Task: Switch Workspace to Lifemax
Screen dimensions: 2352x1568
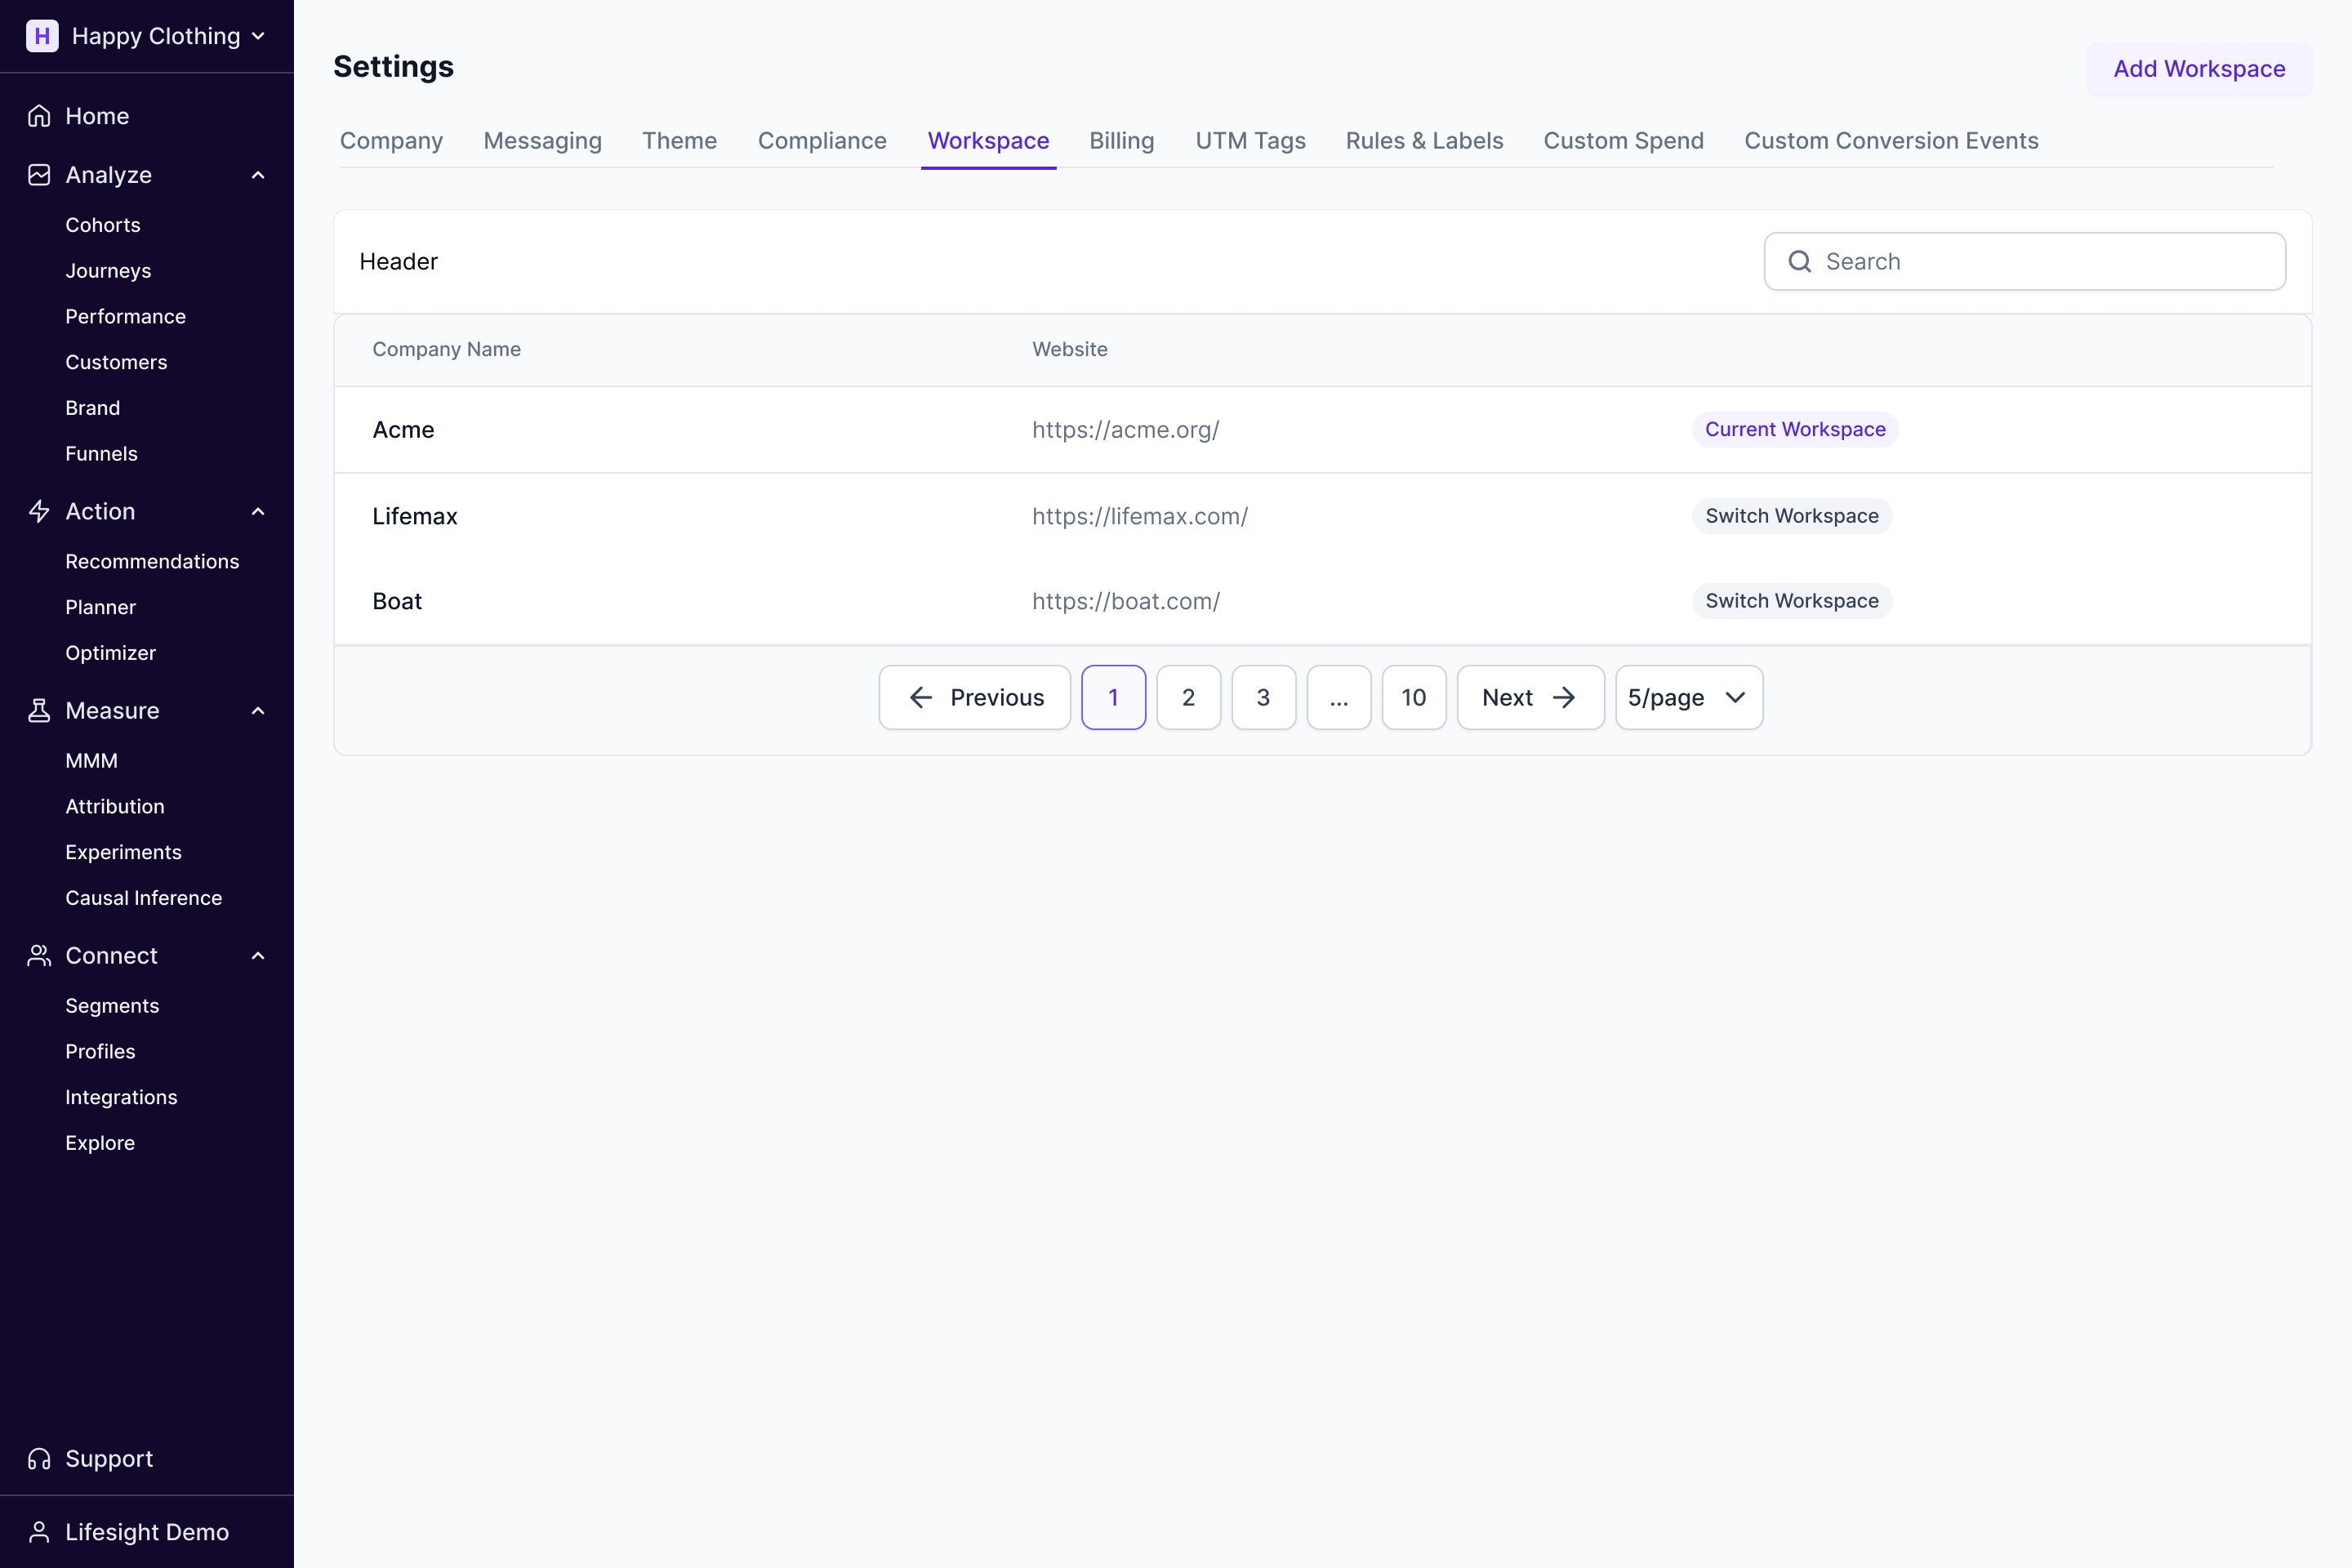Action: (1791, 516)
